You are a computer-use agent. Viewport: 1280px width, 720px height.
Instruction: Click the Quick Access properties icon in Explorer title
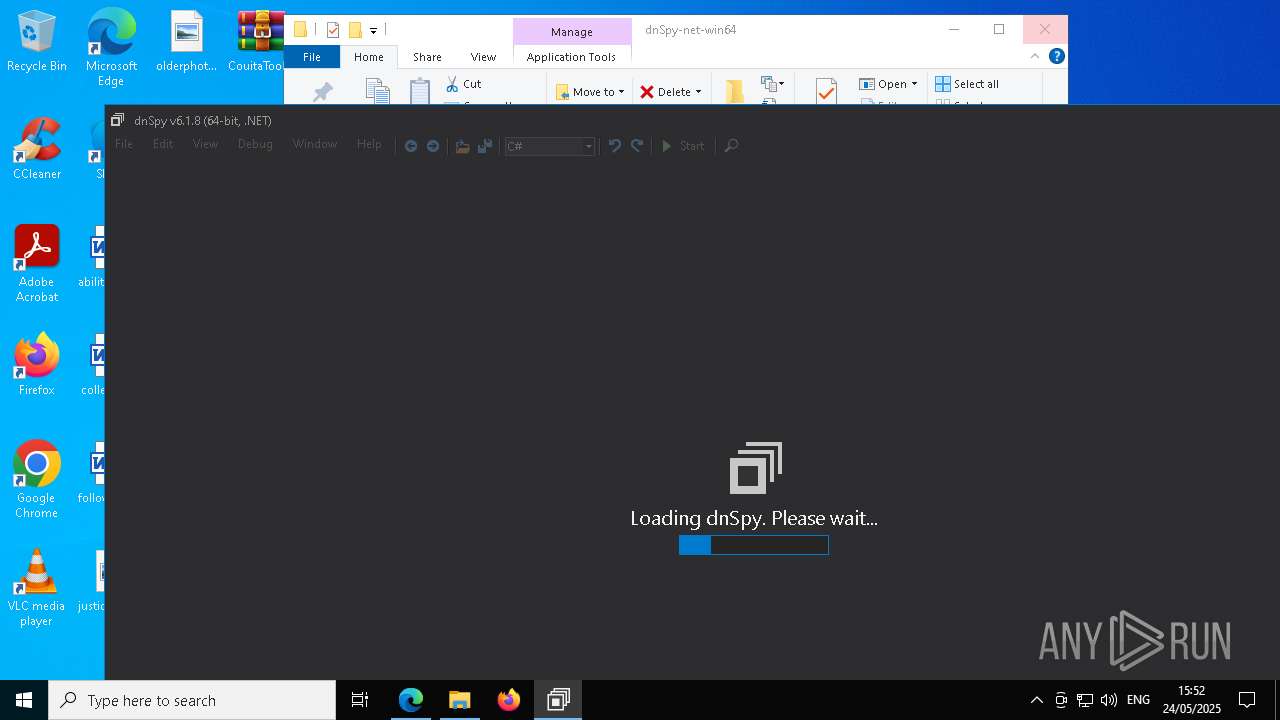(333, 30)
